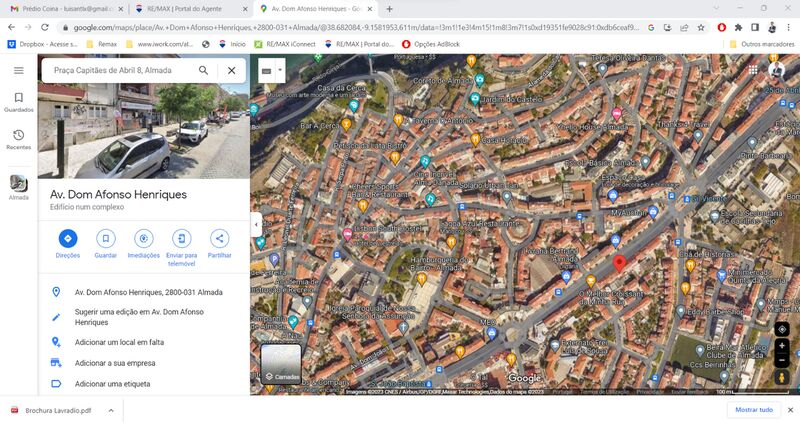800x425 pixels.
Task: Clear the search with the X icon
Action: click(x=232, y=70)
